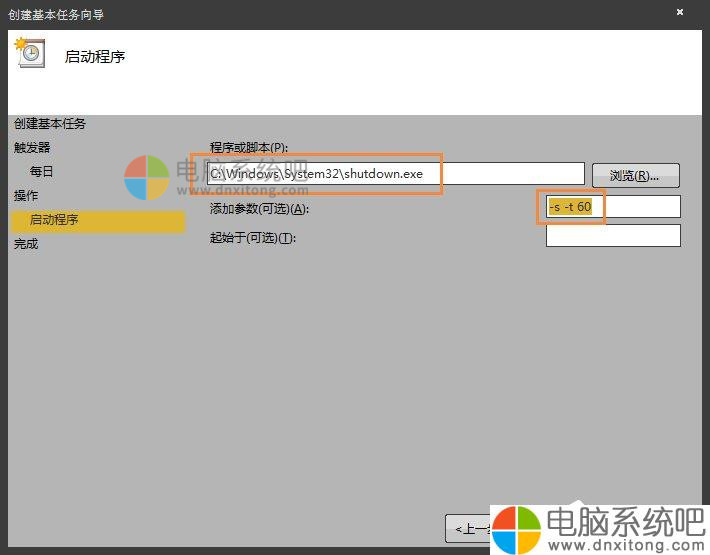Go to the 触发器 step
The image size is (710, 555).
tap(32, 148)
